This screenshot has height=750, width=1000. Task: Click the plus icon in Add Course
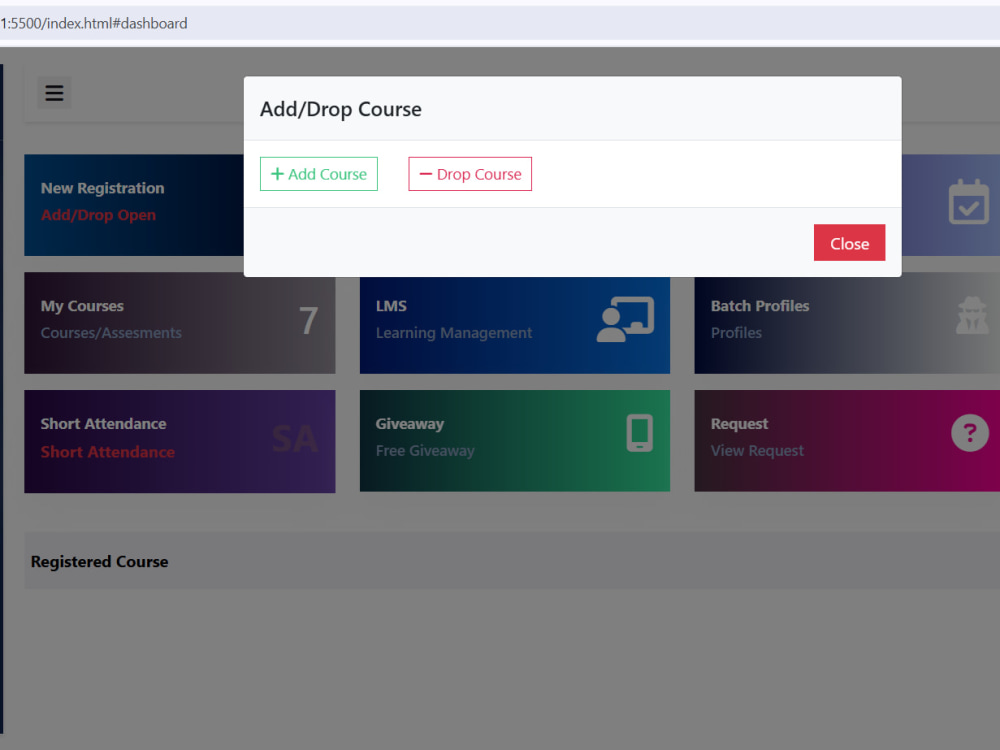point(277,174)
